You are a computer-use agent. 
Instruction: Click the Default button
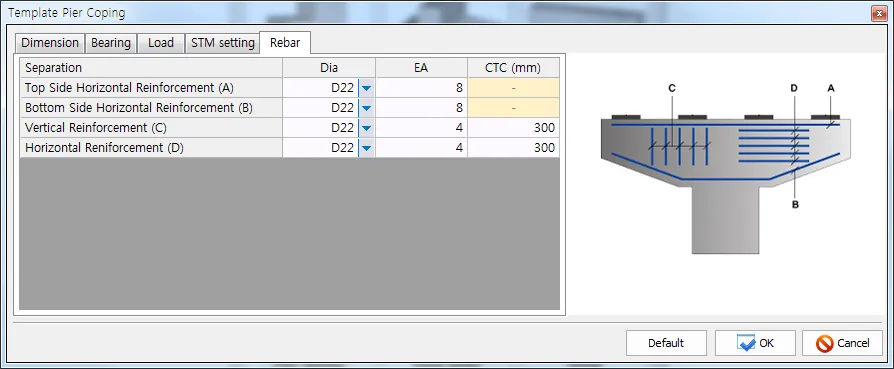(x=666, y=343)
